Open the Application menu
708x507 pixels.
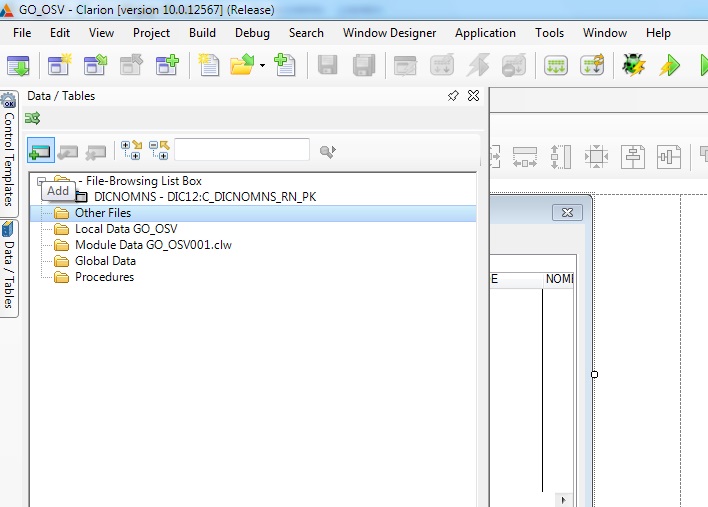(485, 32)
